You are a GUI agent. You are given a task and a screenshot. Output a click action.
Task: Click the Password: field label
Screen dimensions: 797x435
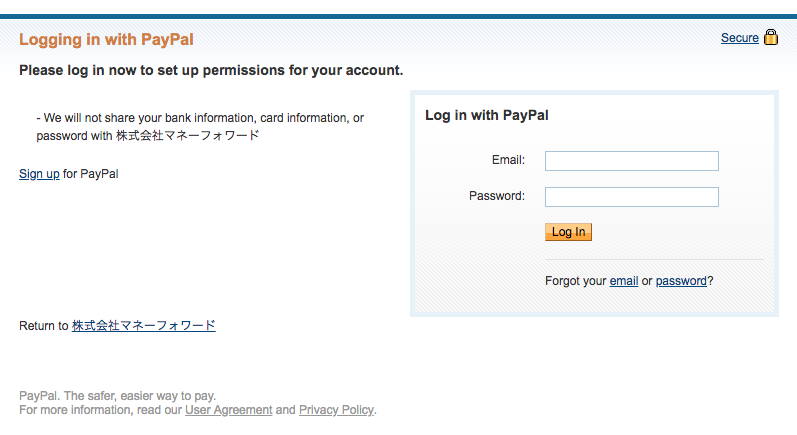(x=497, y=196)
